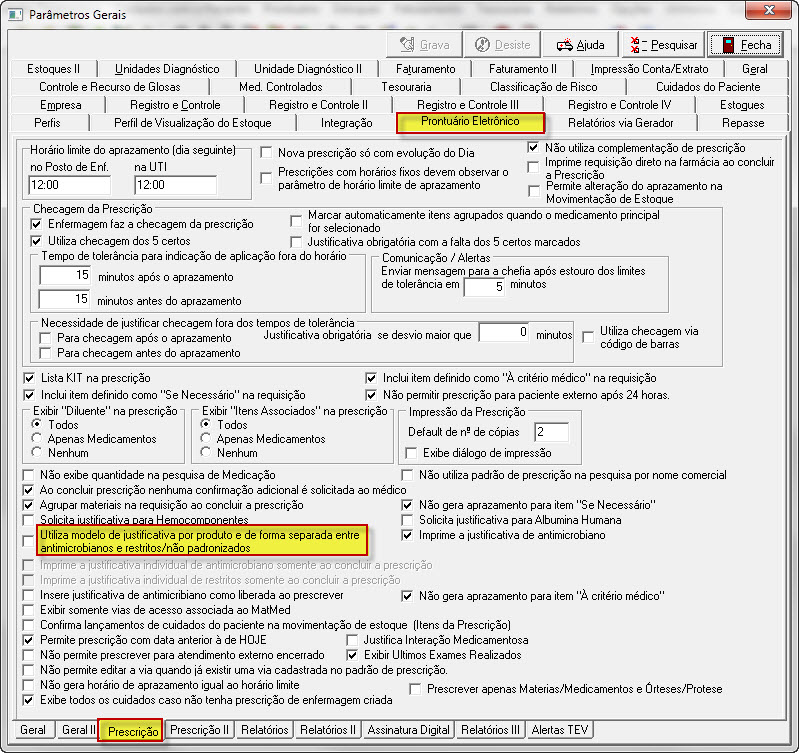
Task: Open the Integração tab
Action: click(x=347, y=123)
